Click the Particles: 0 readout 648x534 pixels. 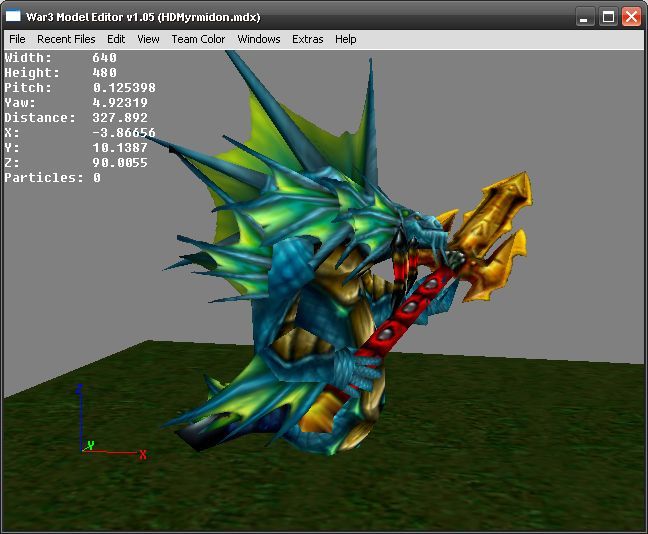click(x=52, y=178)
